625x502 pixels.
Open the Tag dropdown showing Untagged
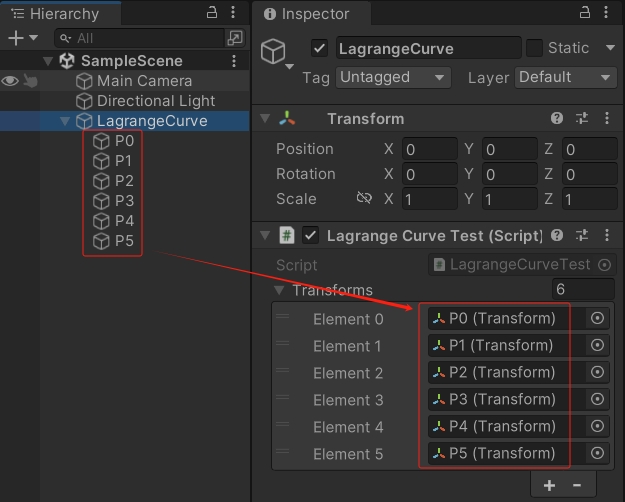coord(392,77)
